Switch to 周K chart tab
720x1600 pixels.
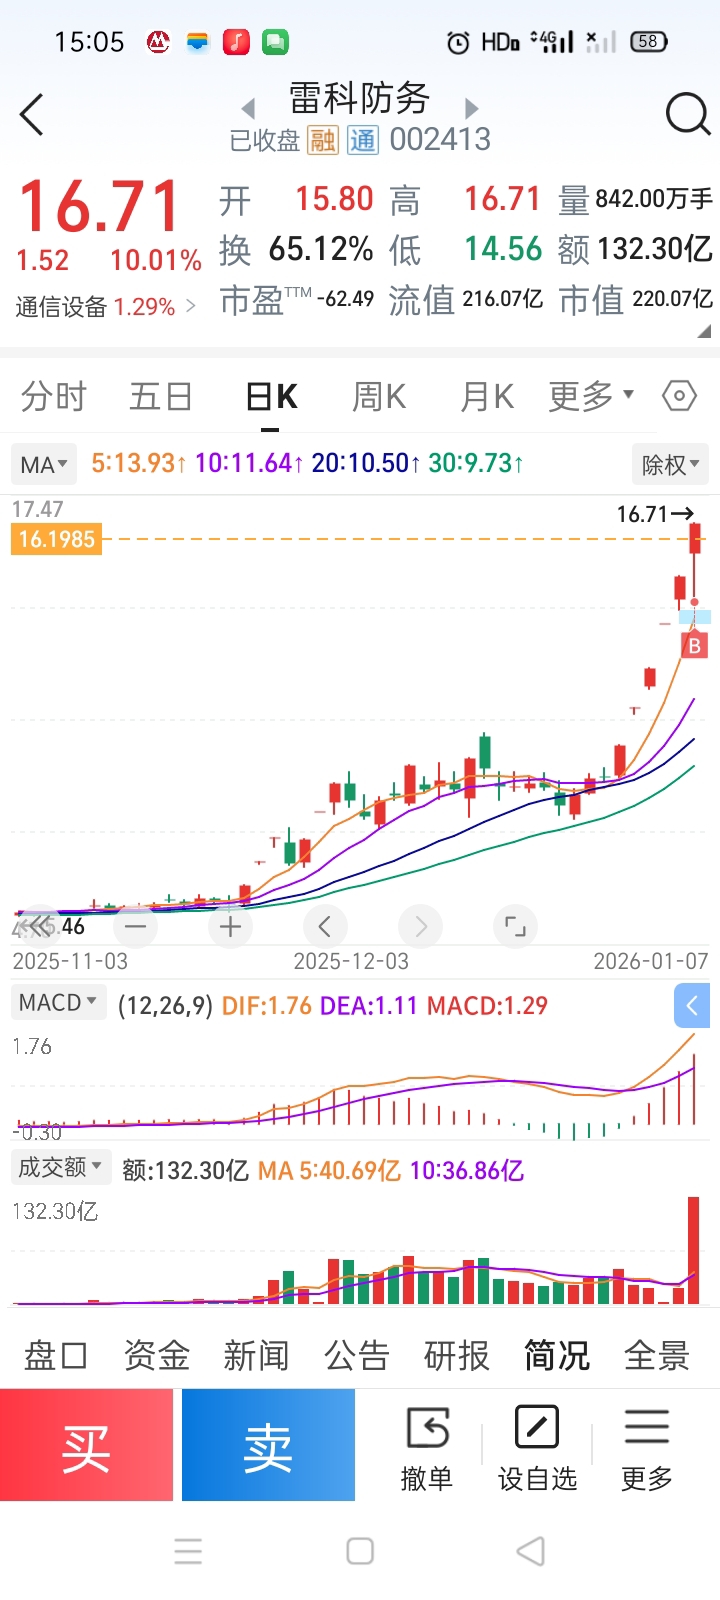tap(379, 396)
